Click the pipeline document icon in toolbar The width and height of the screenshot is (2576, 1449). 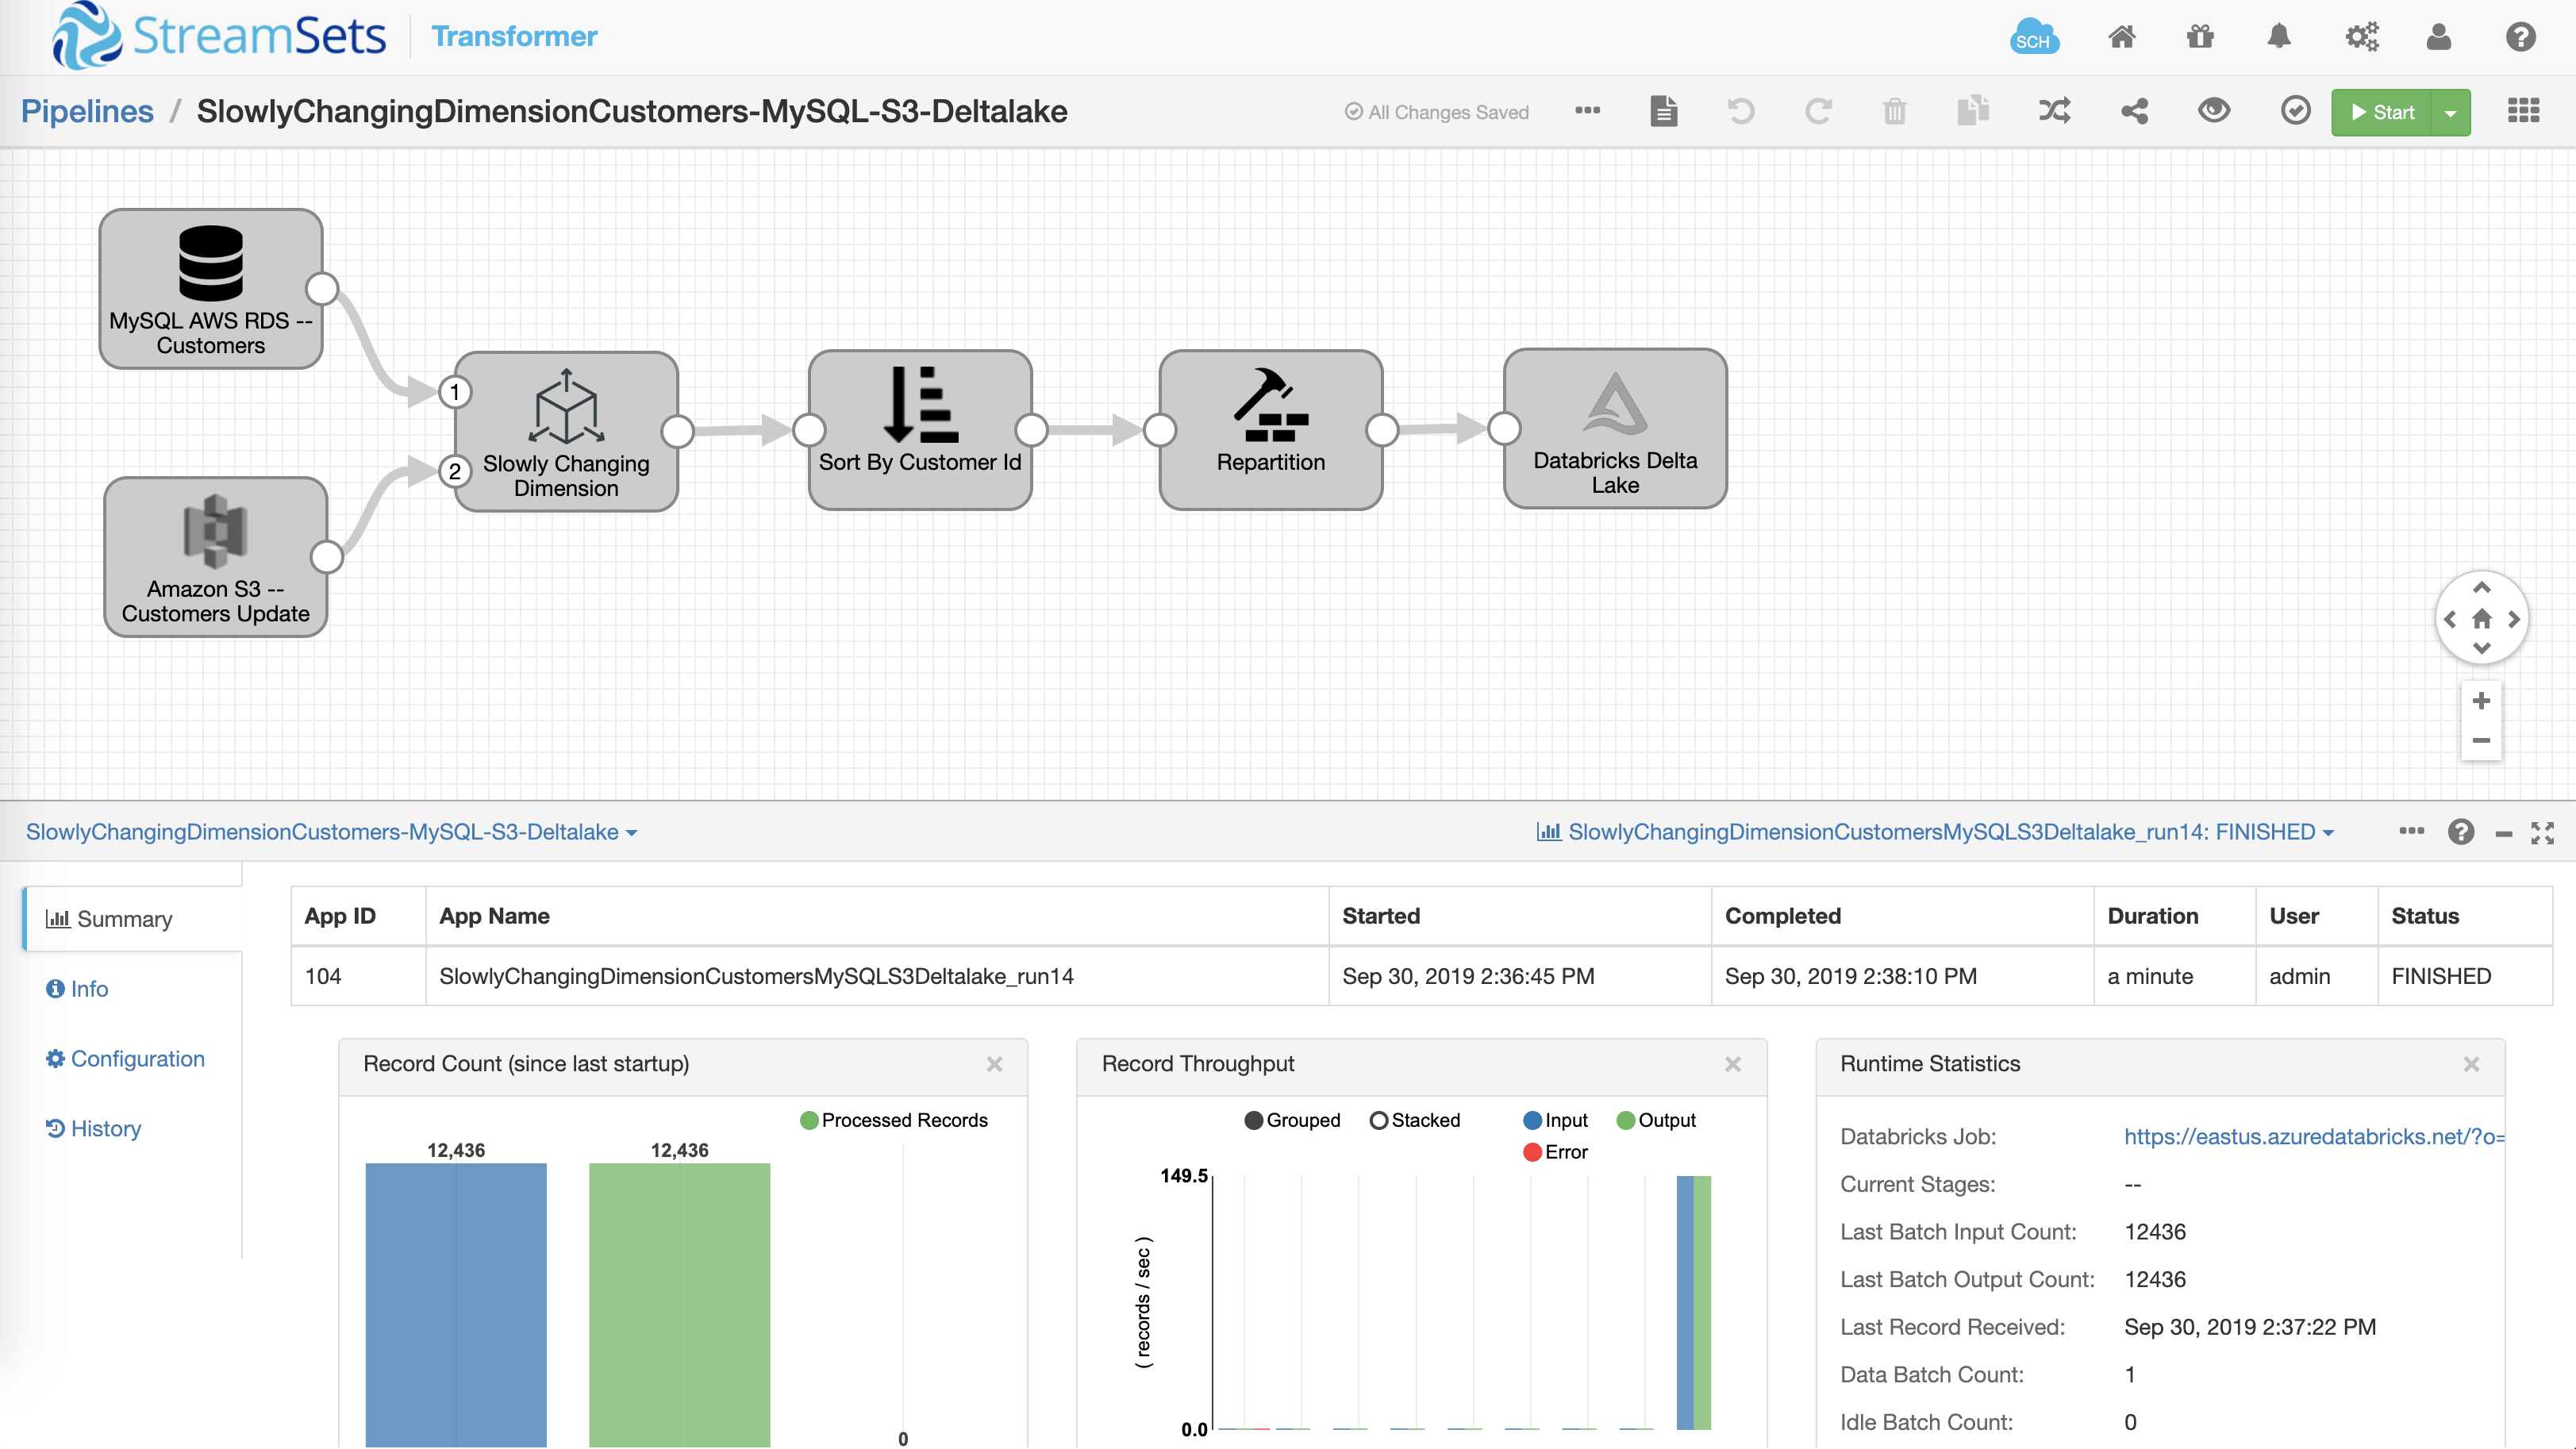[x=1664, y=111]
